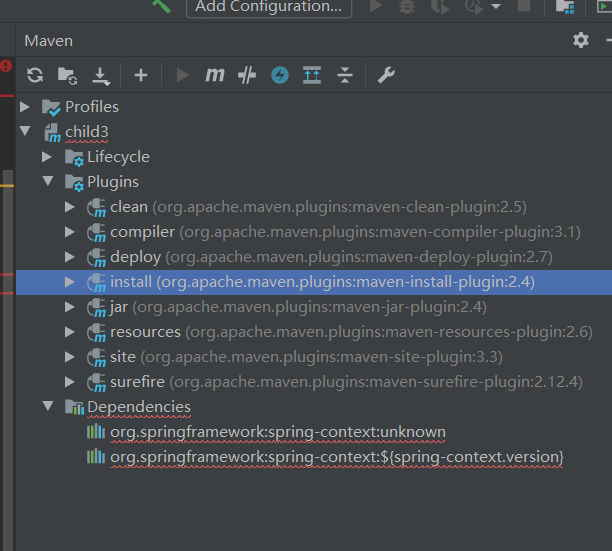Select maven-deploy-plugin:2.7 row
The image size is (612, 551).
point(314,257)
